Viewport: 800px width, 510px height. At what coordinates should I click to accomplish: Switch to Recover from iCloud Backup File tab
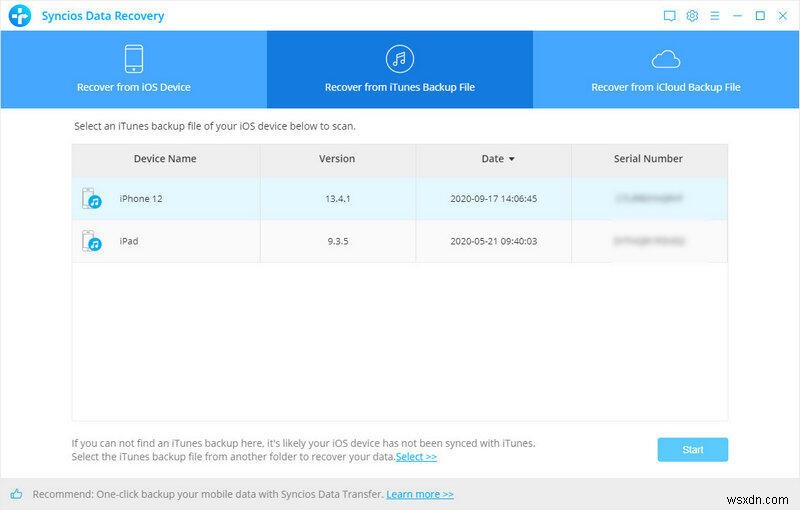click(x=666, y=69)
